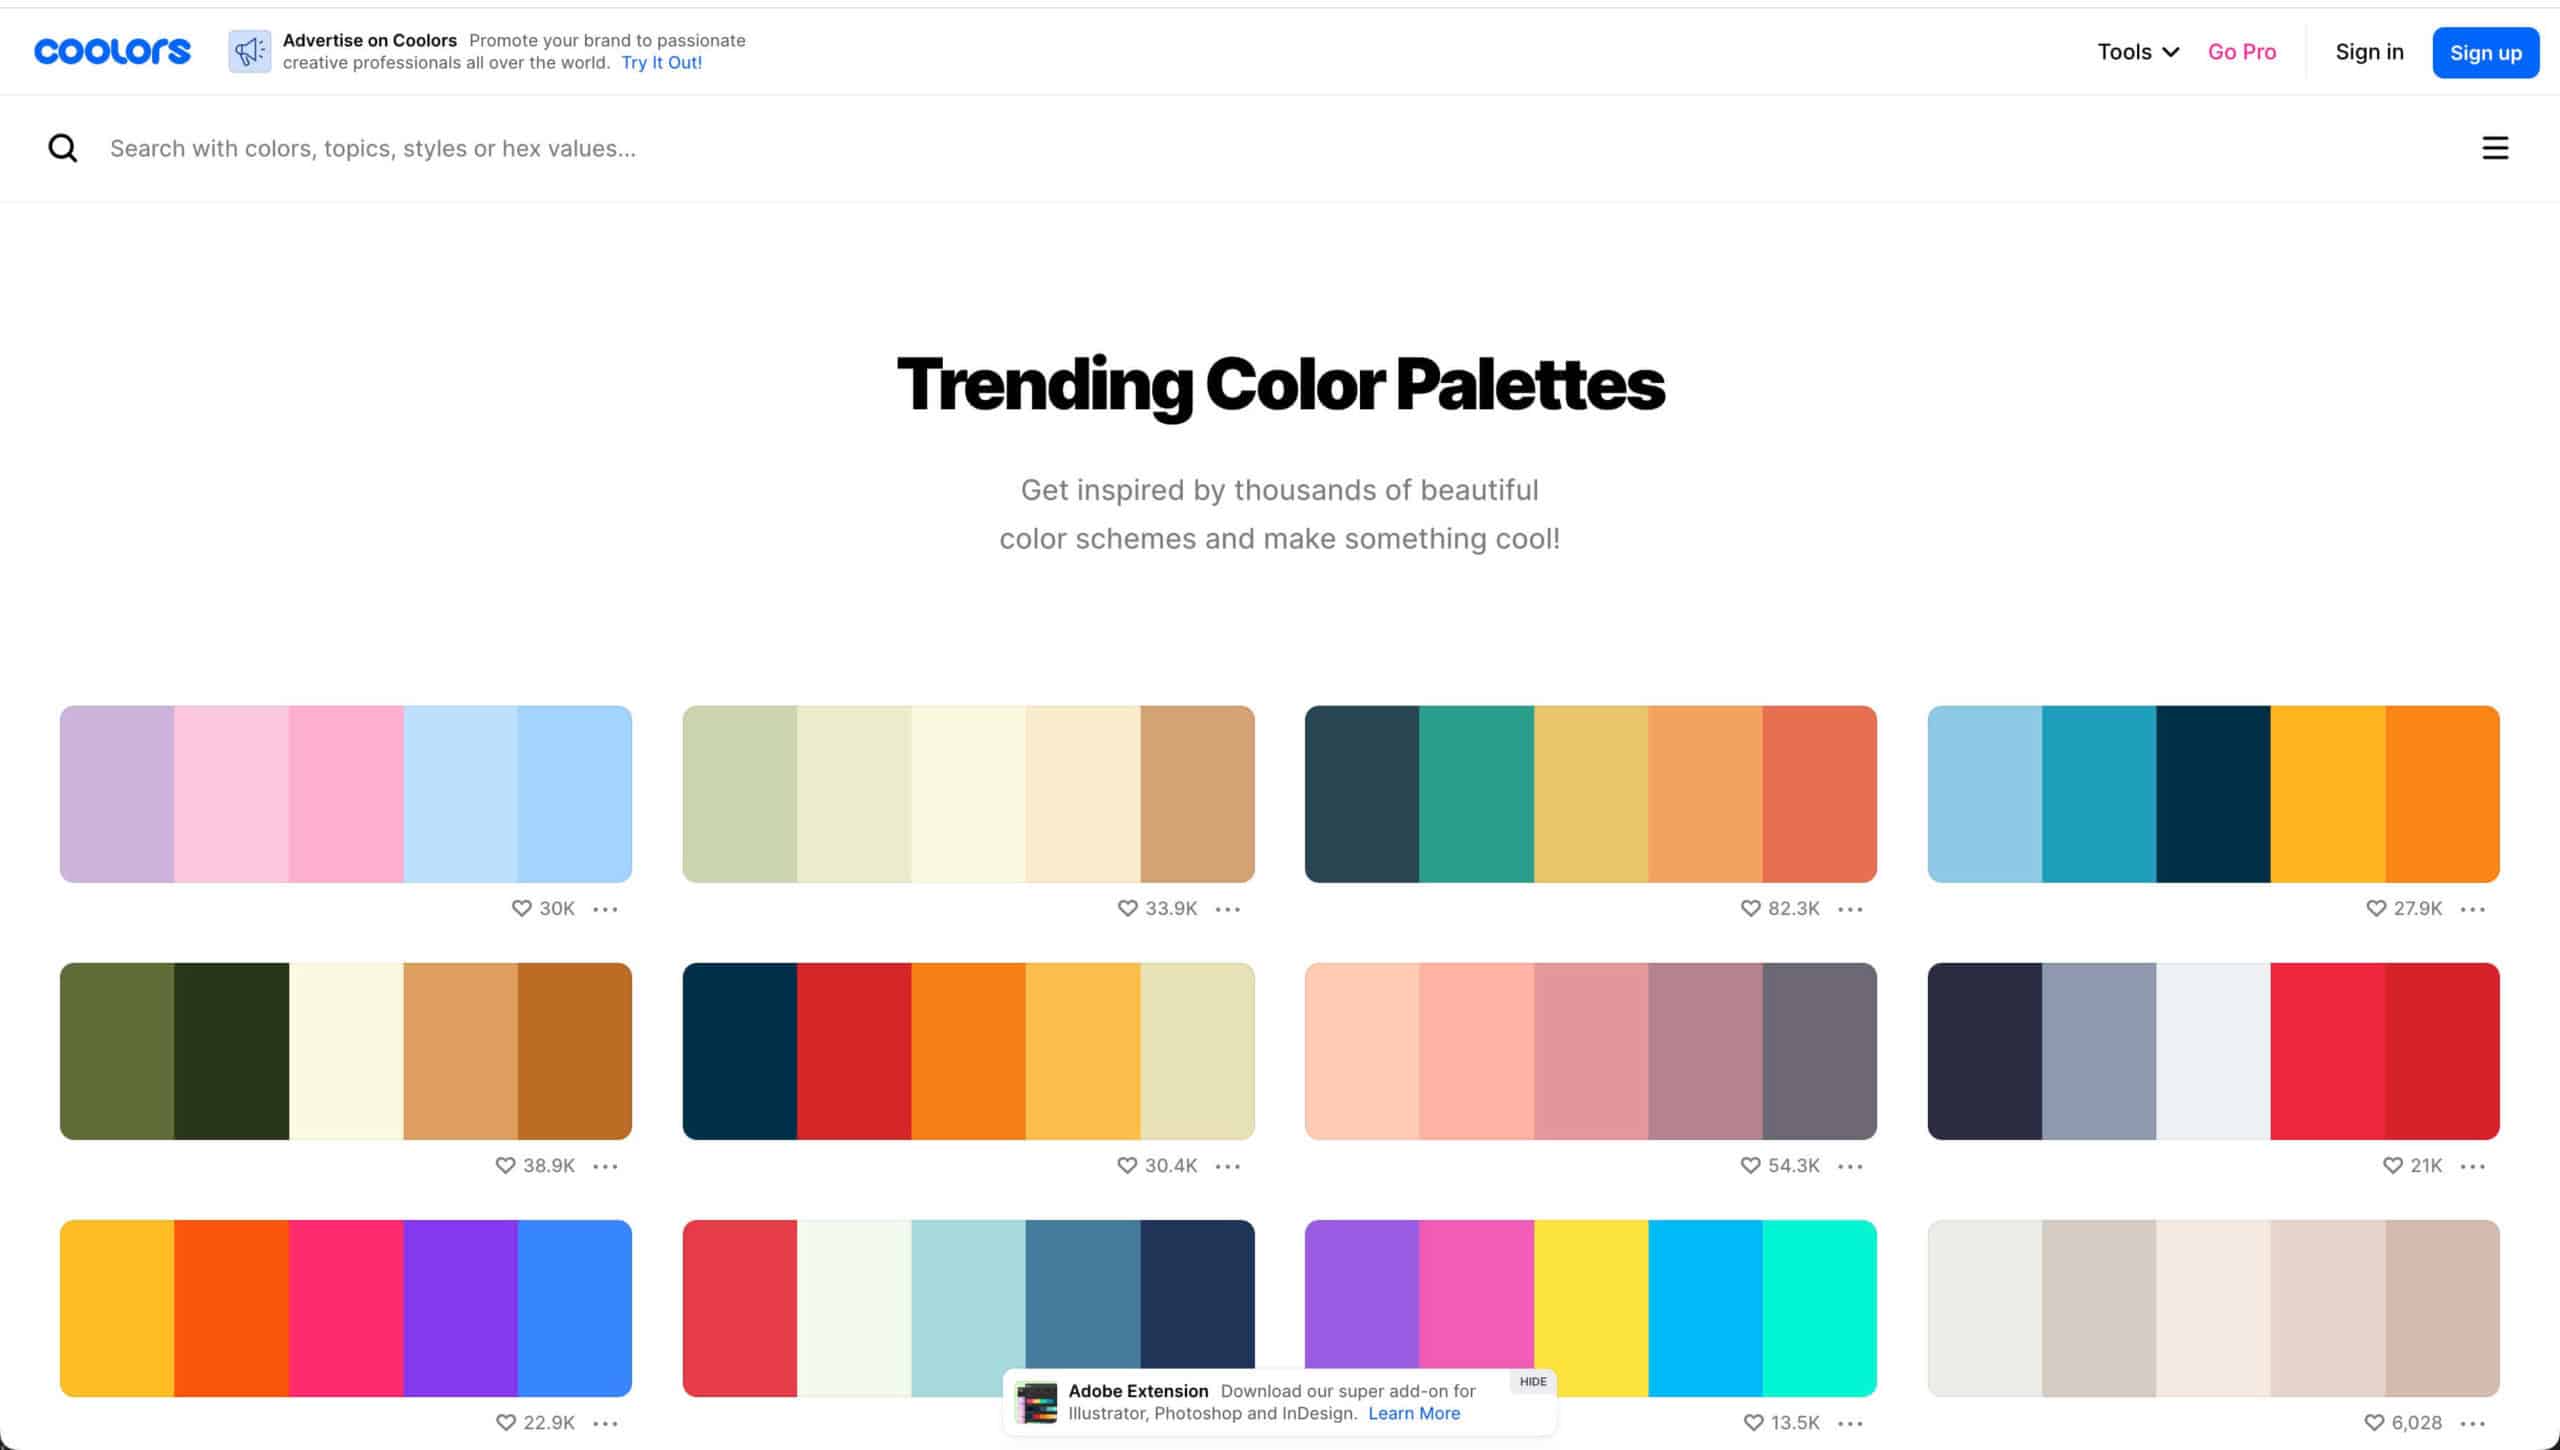Open the Go Pro page
Image resolution: width=2560 pixels, height=1450 pixels.
coord(2242,52)
